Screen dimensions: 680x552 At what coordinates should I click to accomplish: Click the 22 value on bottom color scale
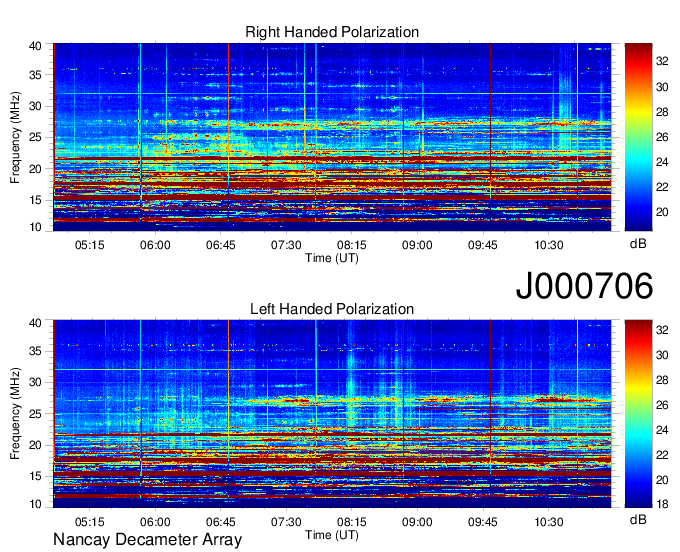coord(662,455)
